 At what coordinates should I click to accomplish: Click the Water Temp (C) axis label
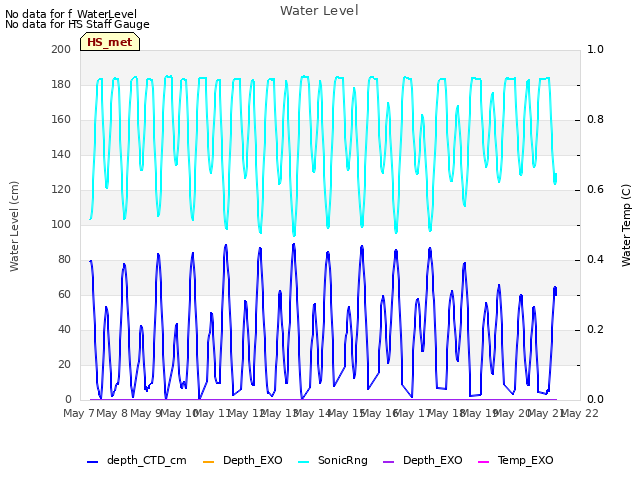click(626, 225)
